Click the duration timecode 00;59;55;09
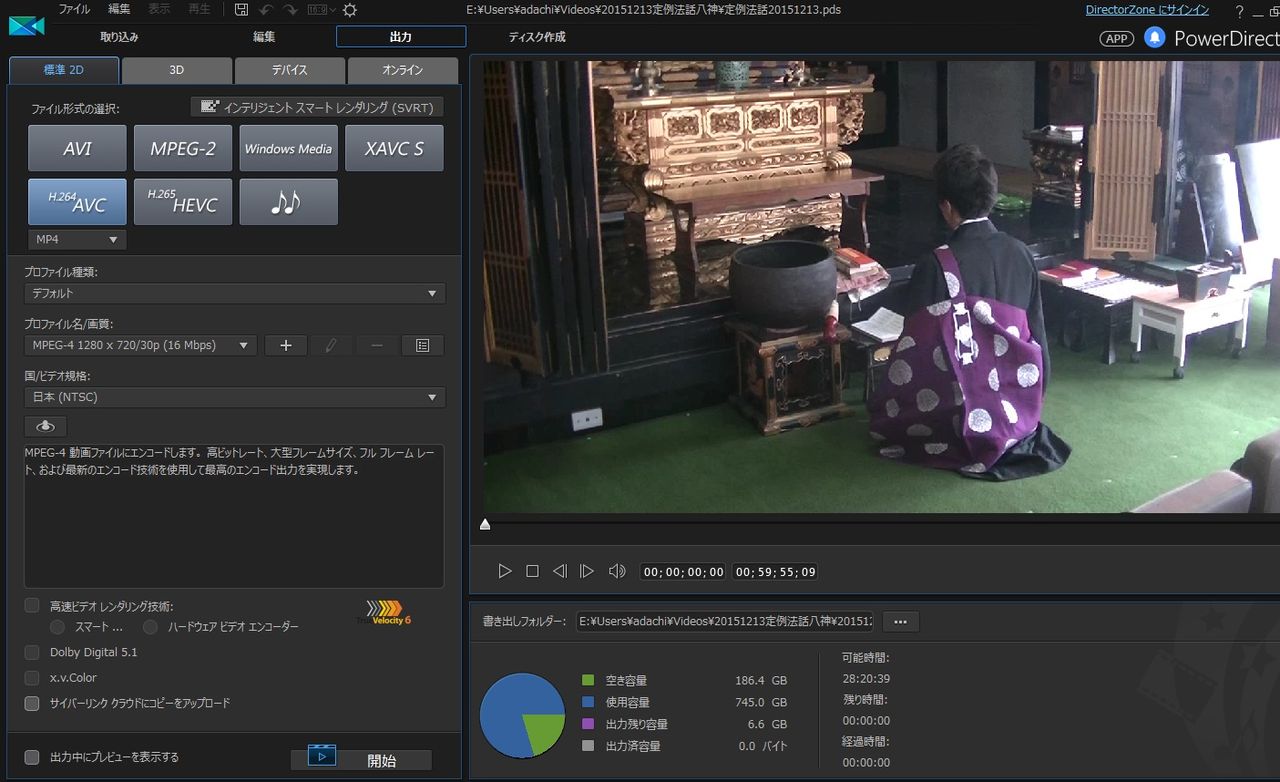The image size is (1280, 782). click(x=776, y=572)
